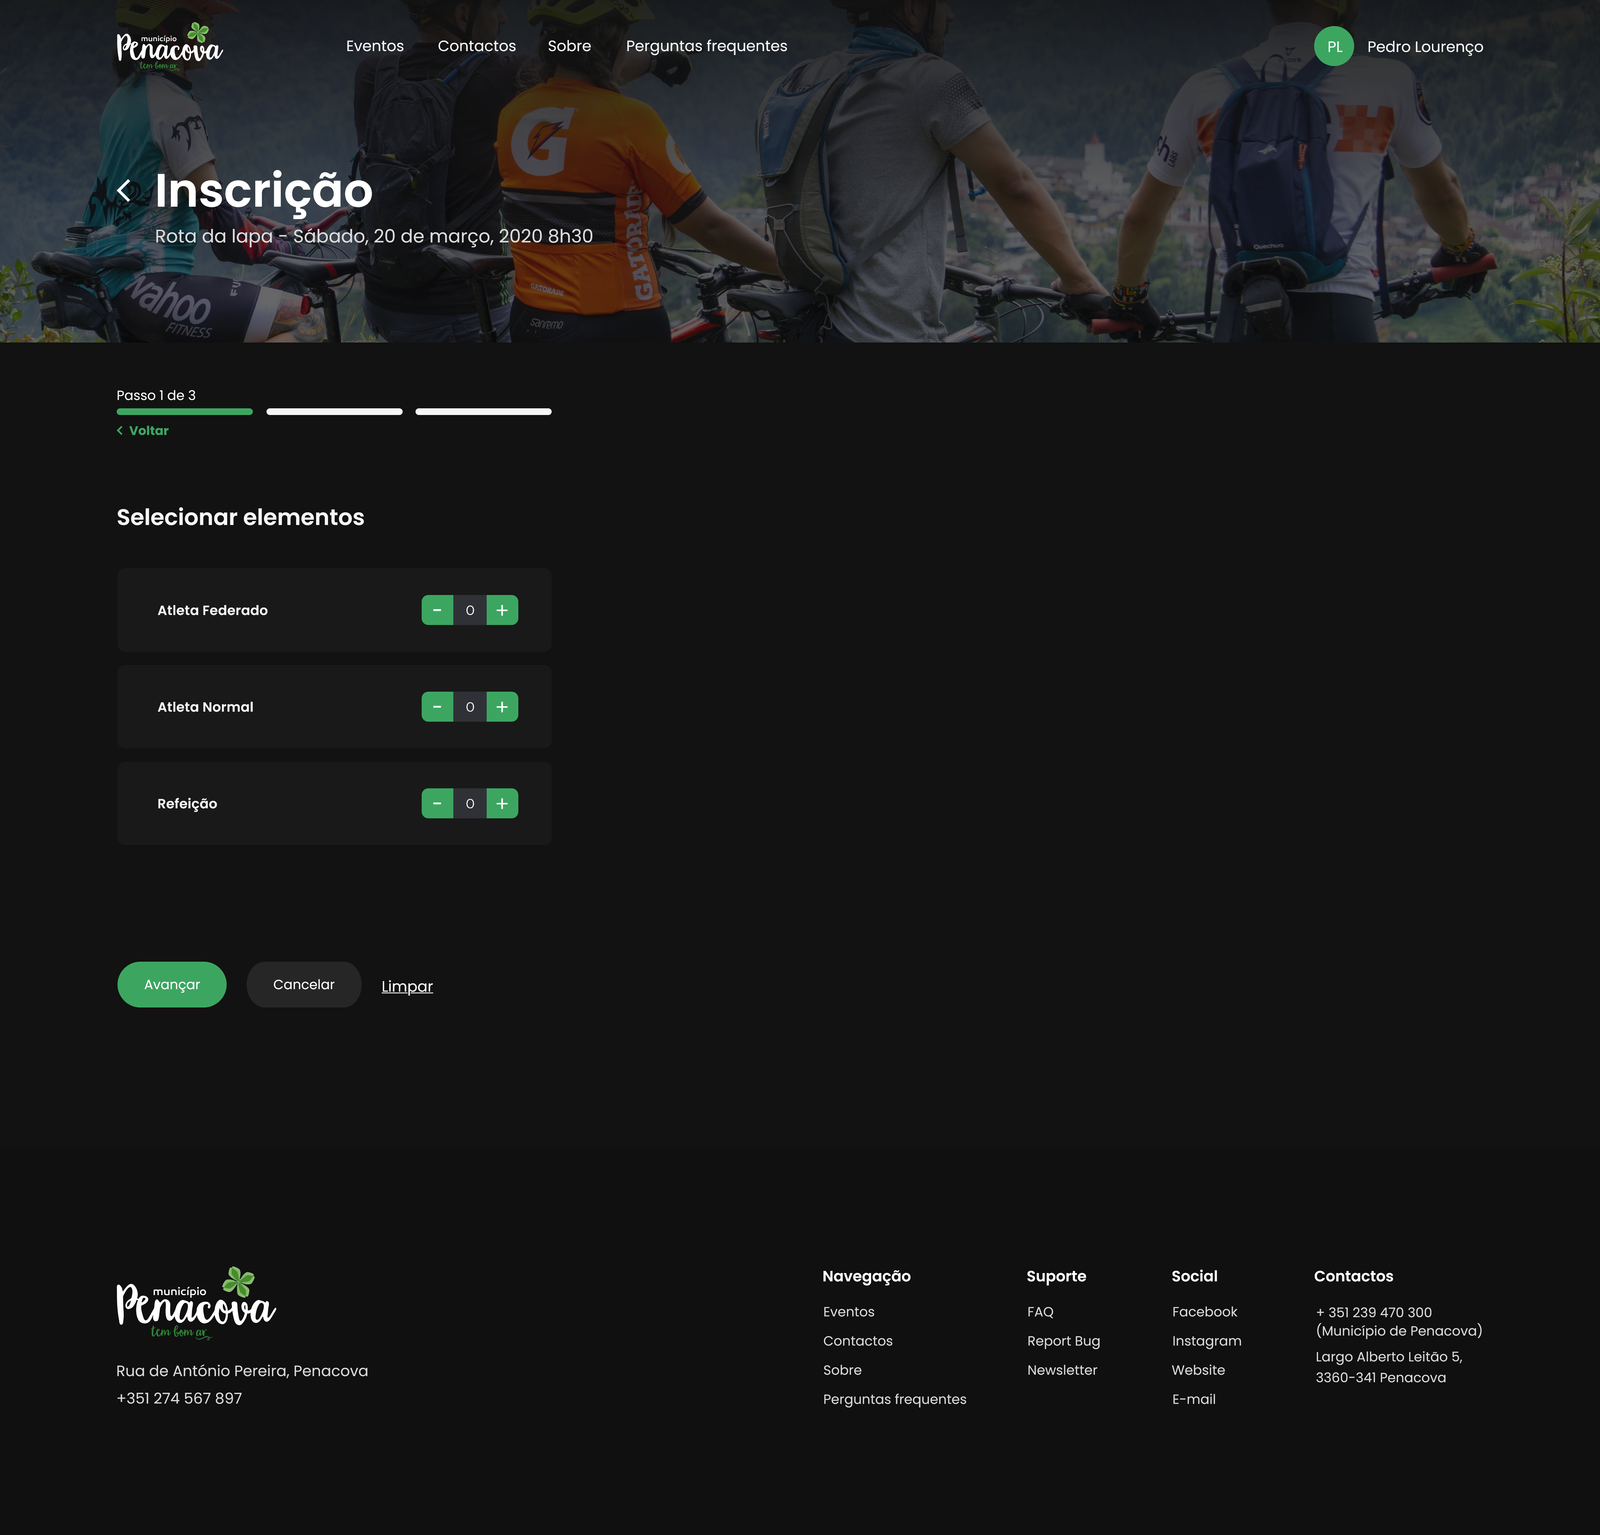Screen dimensions: 1600x1535
Task: Click the back arrow beside Inscrição
Action: click(x=124, y=191)
